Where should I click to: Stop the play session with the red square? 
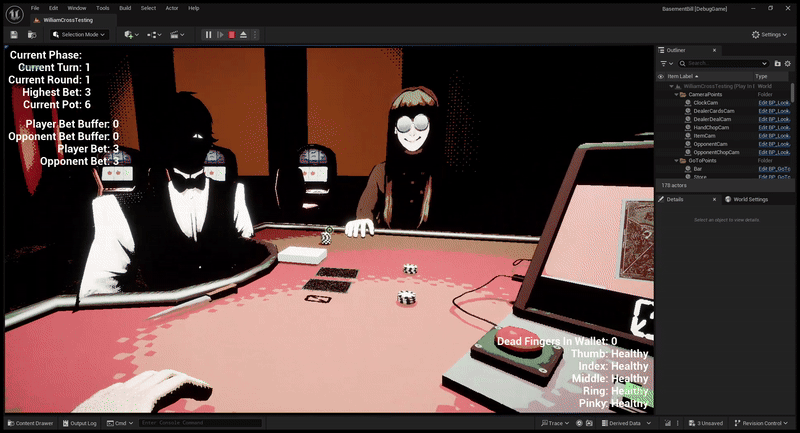coord(232,35)
